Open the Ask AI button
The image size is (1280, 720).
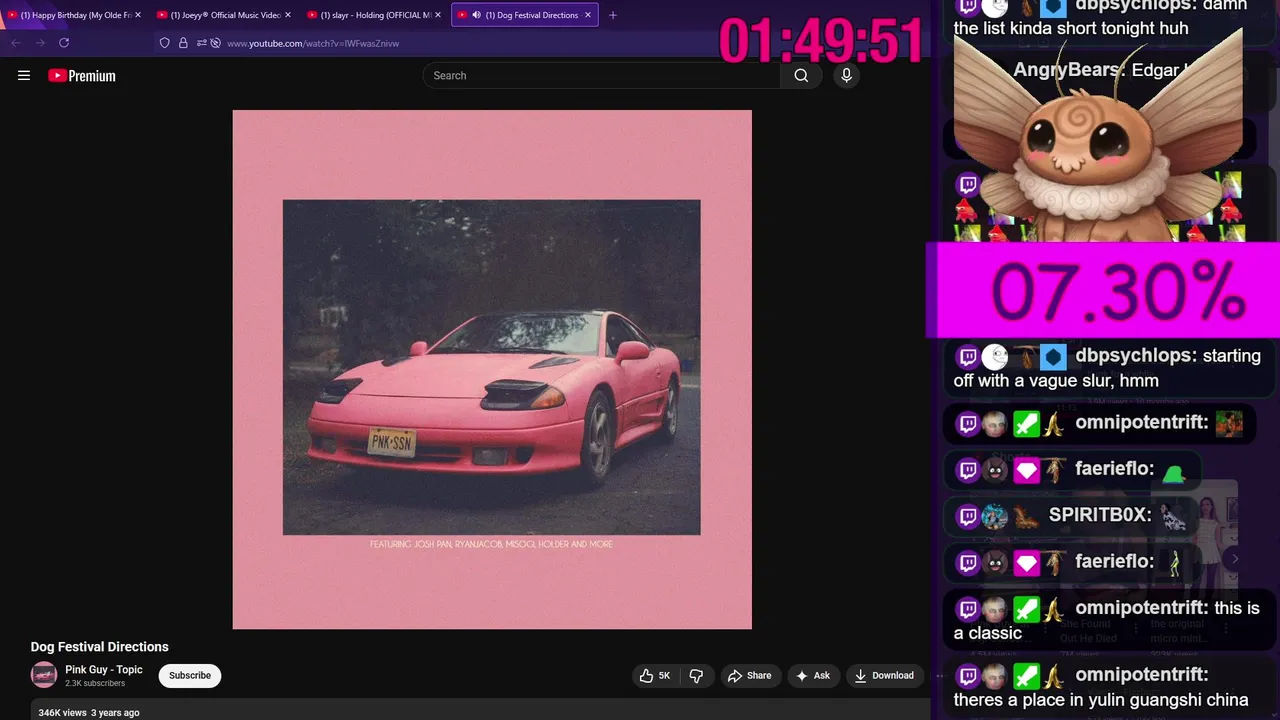click(812, 676)
